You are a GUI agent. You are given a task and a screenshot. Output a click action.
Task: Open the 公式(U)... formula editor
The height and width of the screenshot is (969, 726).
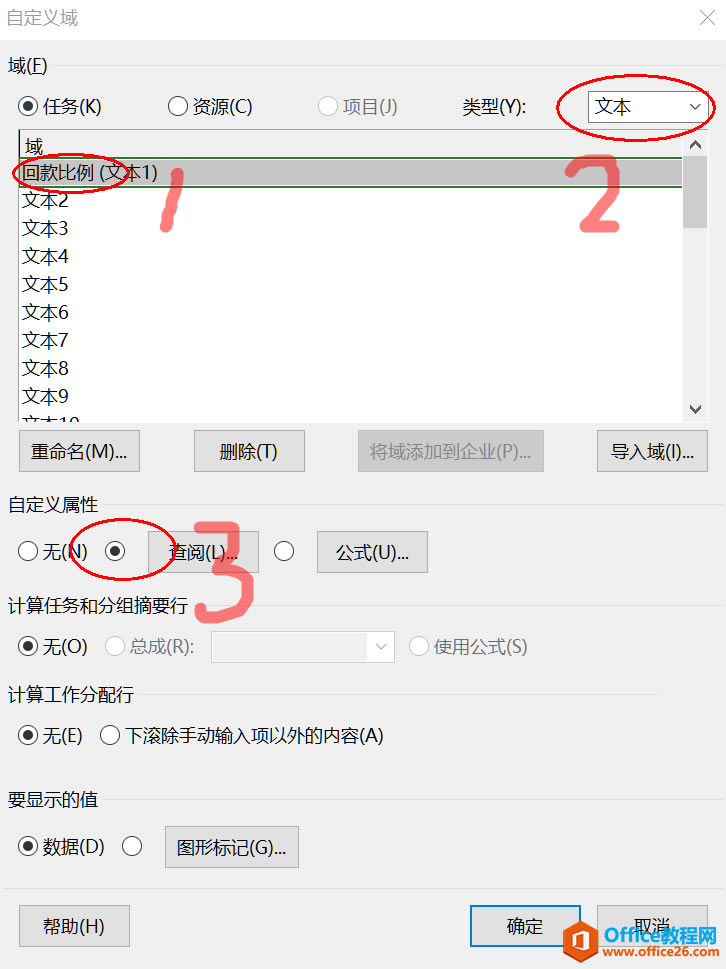[x=372, y=552]
